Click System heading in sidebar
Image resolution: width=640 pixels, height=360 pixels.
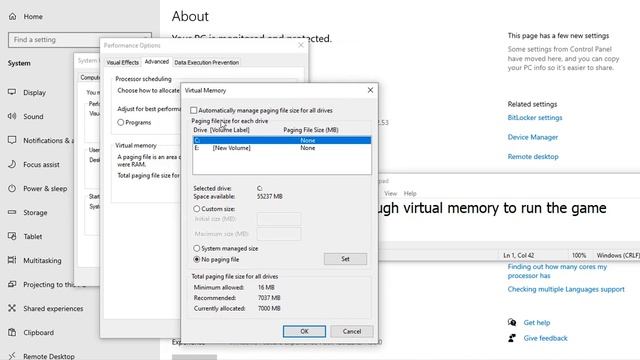point(19,63)
